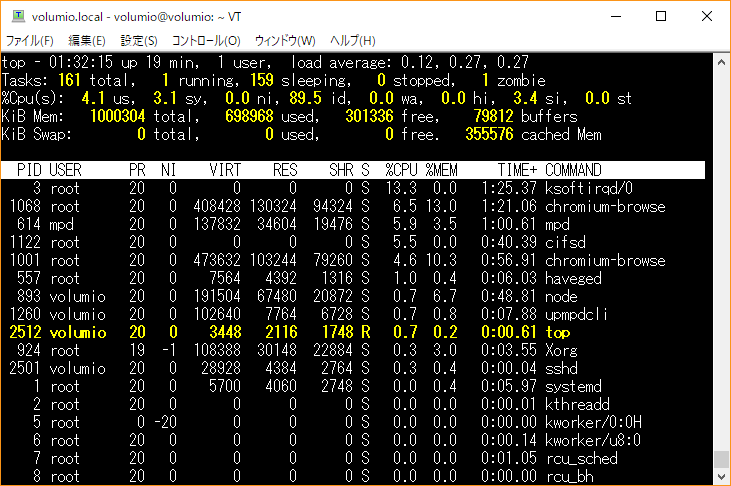Click the window title text volumio.local
Viewport: 731px width, 486px height.
67,17
